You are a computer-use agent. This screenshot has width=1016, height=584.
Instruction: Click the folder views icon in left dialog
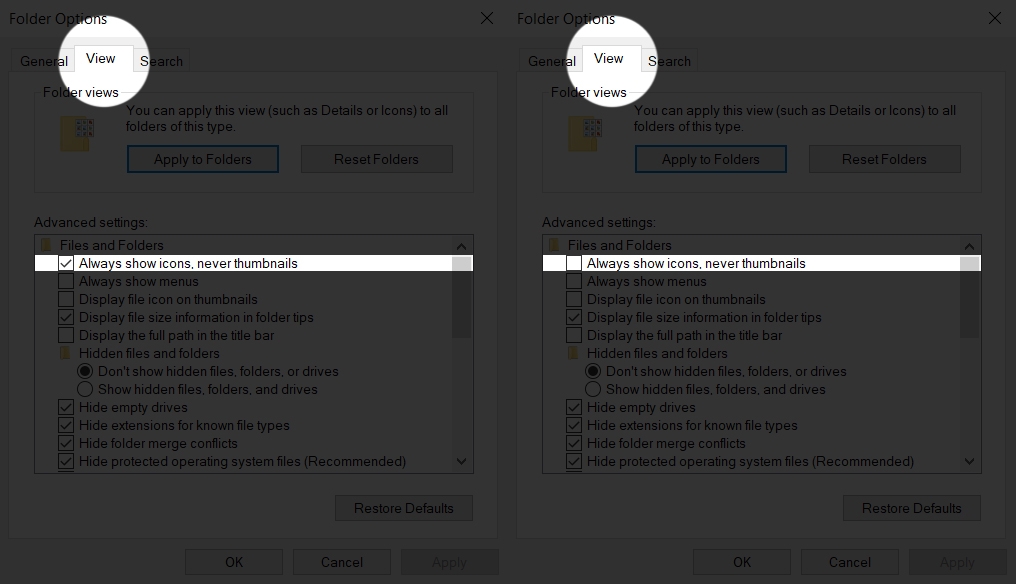(77, 134)
